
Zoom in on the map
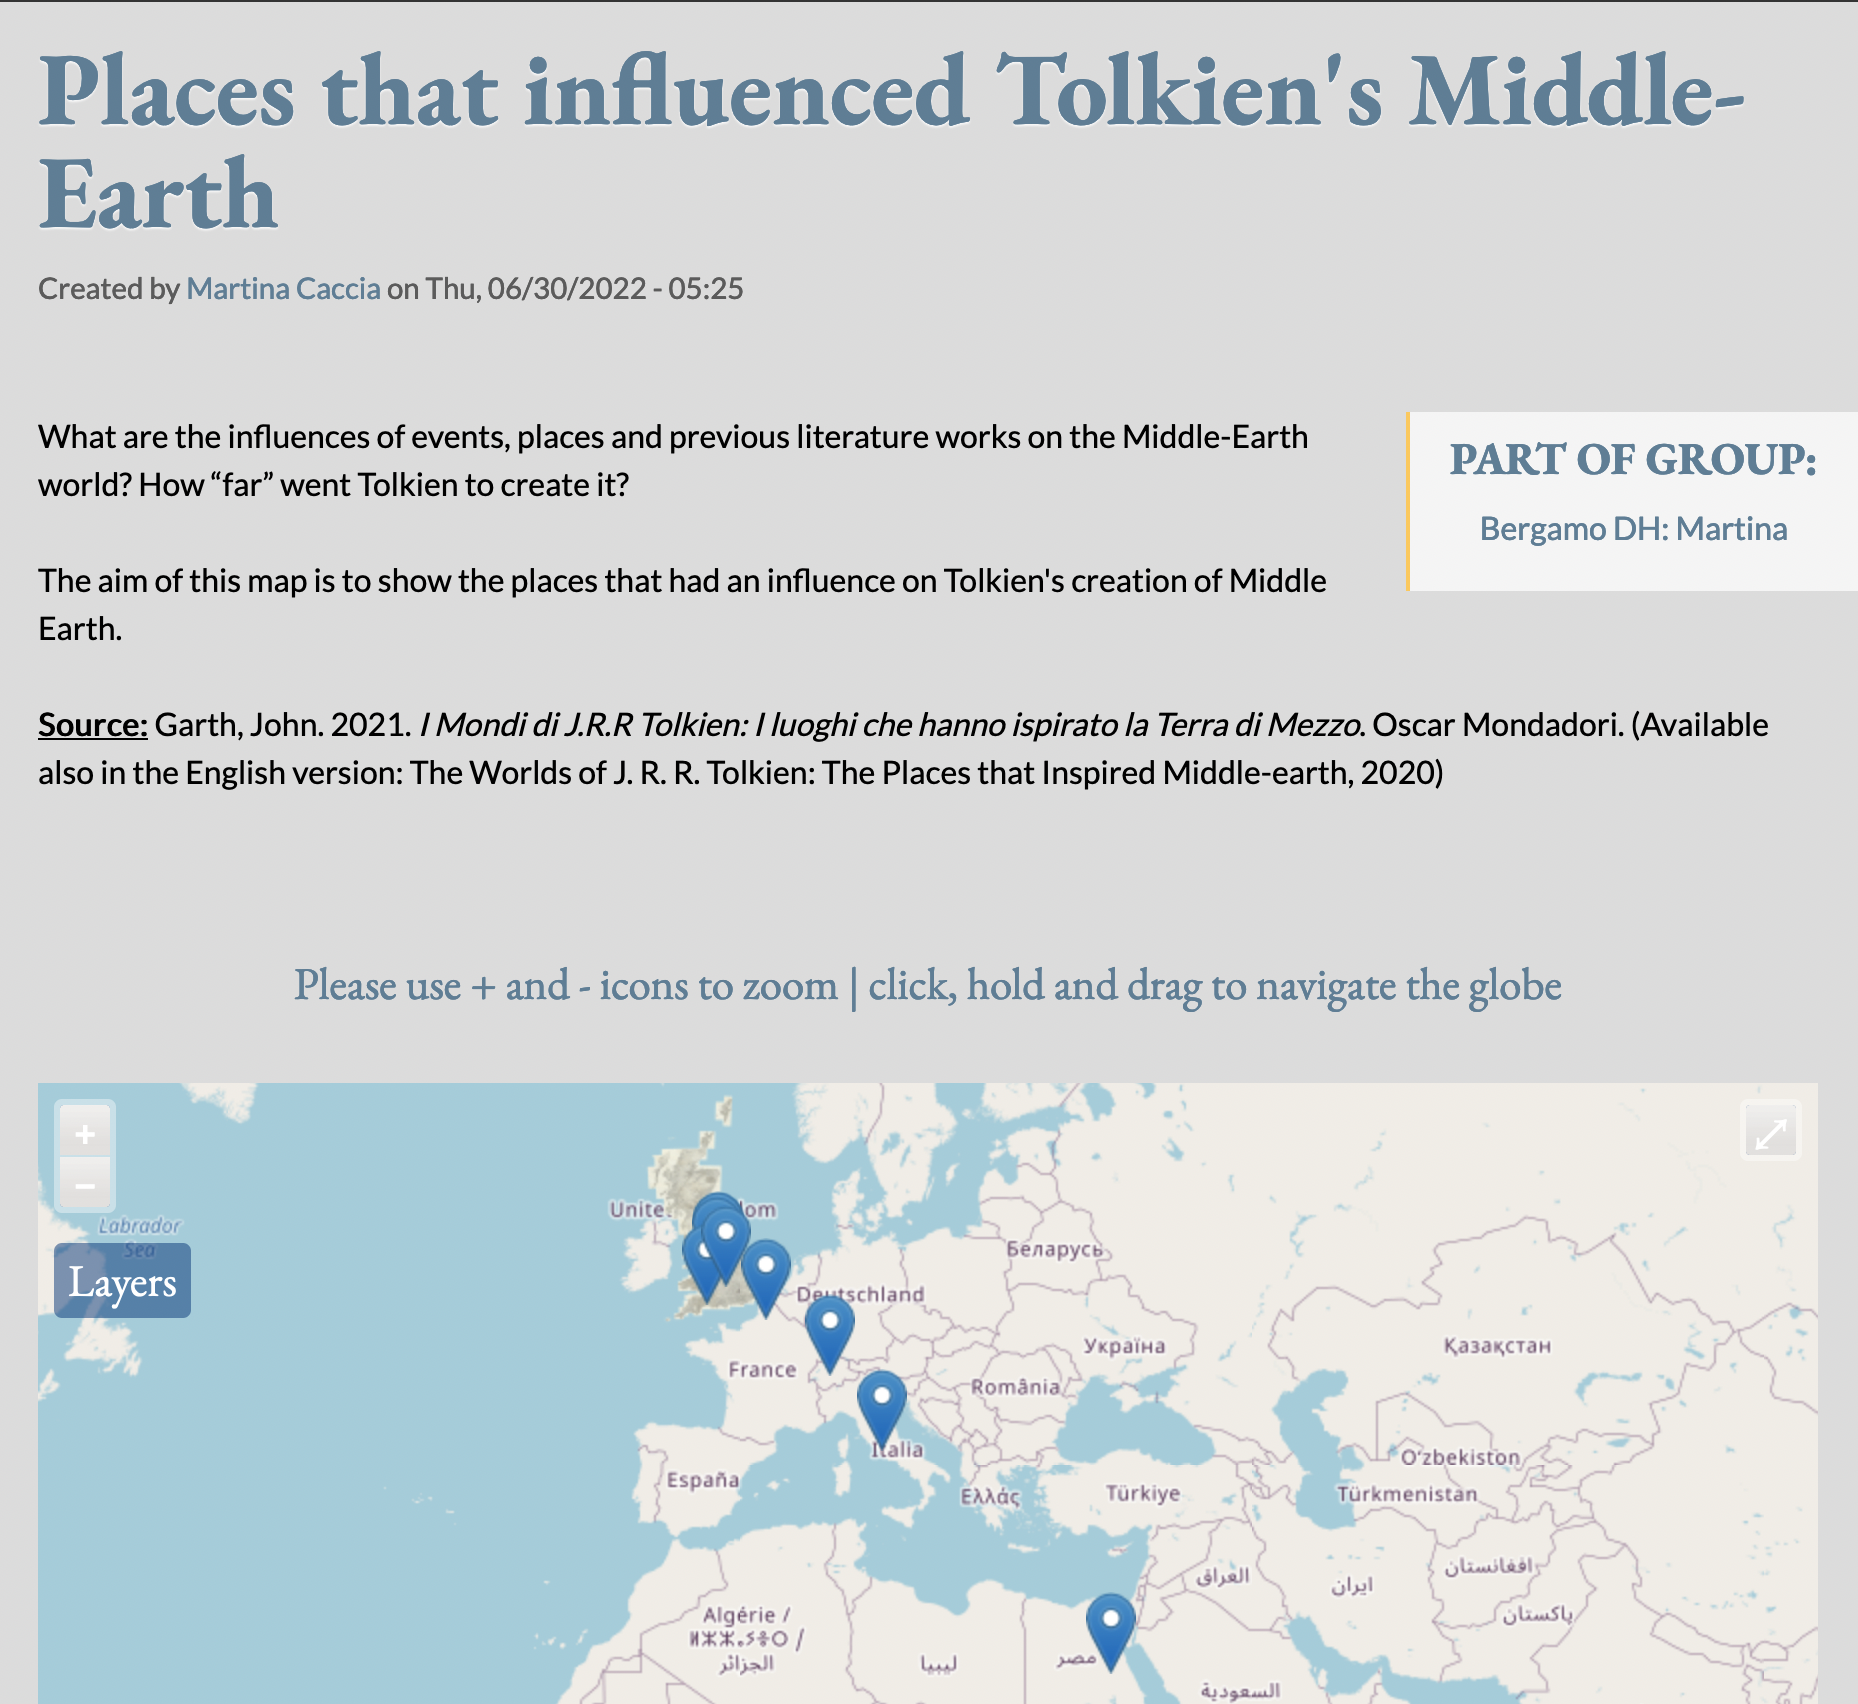point(85,1134)
